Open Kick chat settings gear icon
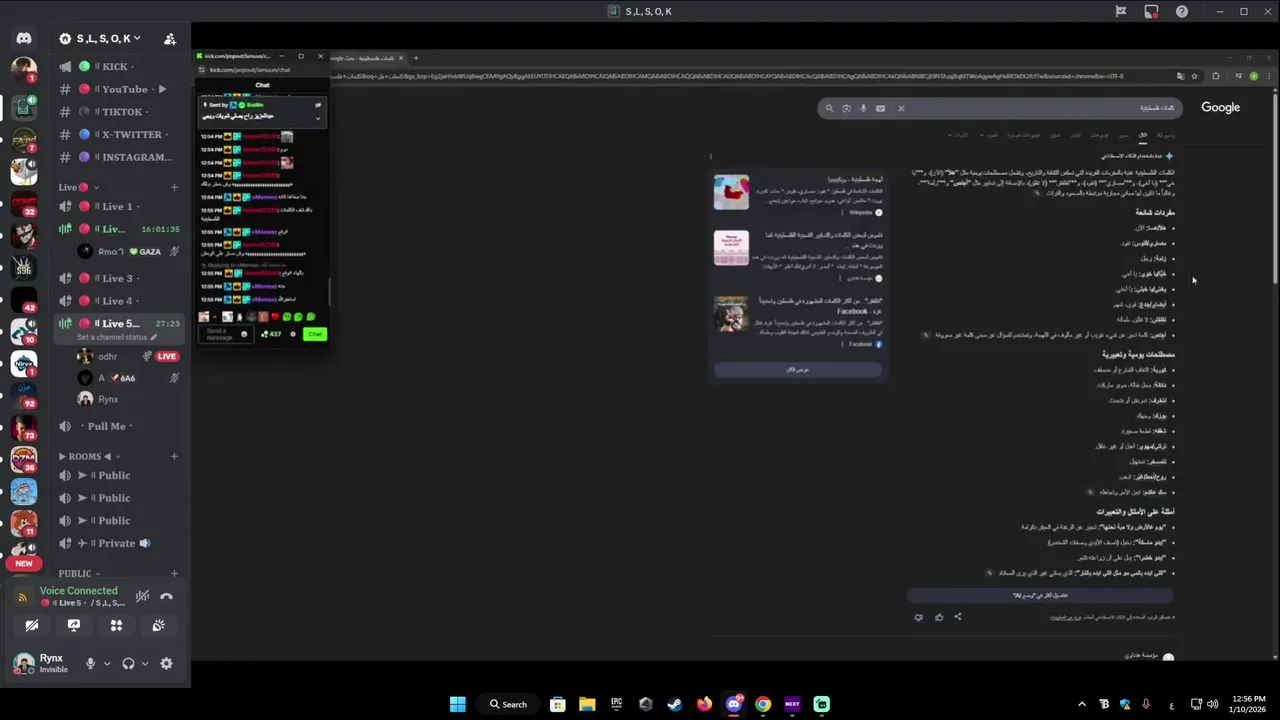Viewport: 1280px width, 720px height. (293, 334)
